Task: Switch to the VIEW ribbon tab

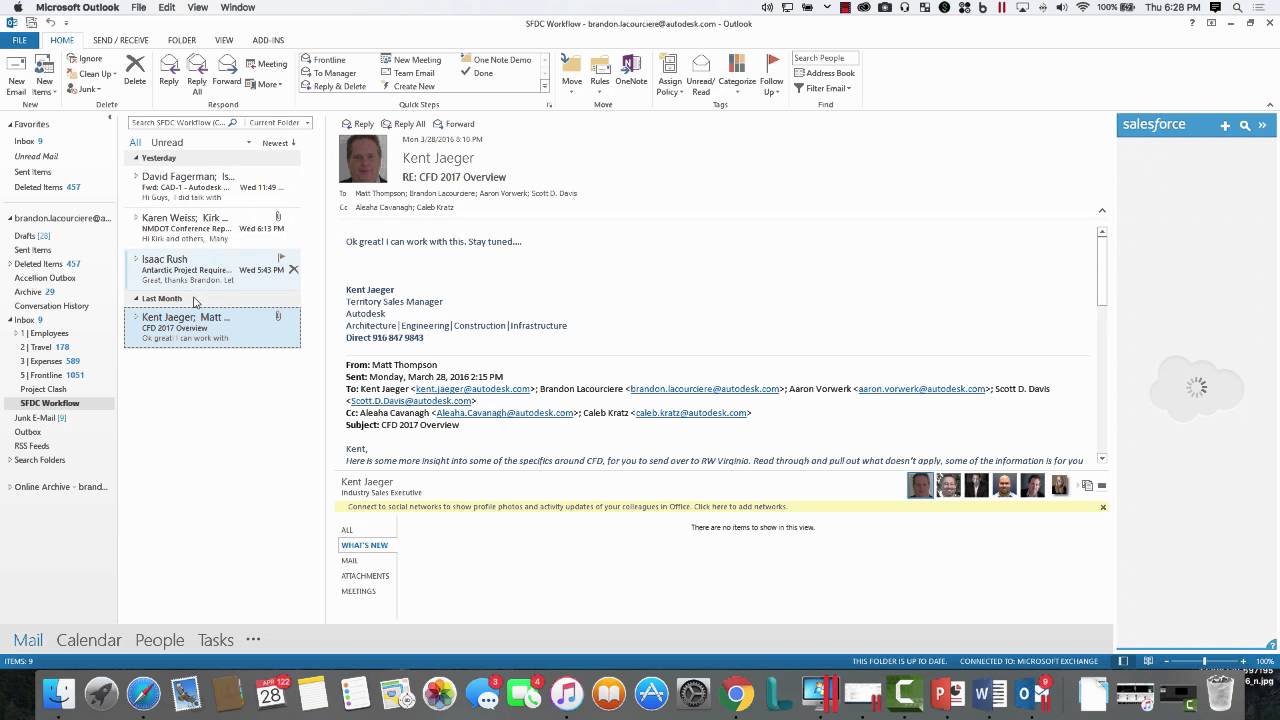Action: coord(224,40)
